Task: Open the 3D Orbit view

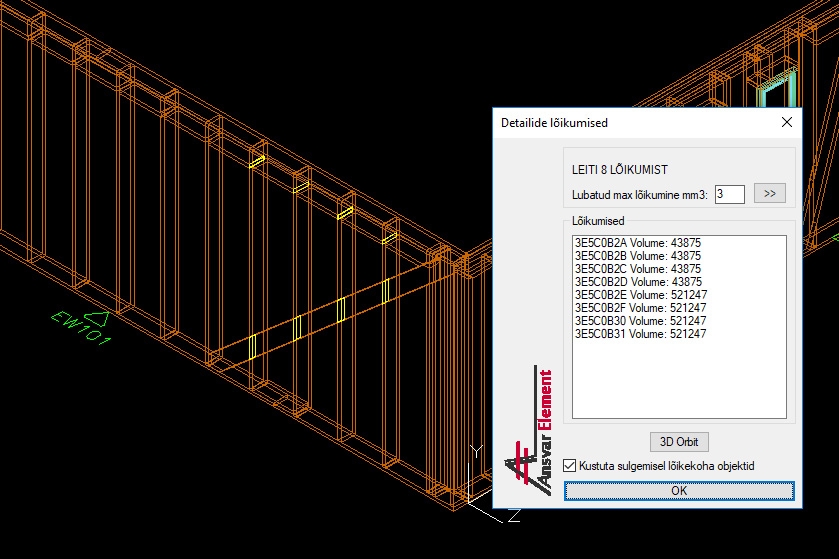Action: pos(679,442)
